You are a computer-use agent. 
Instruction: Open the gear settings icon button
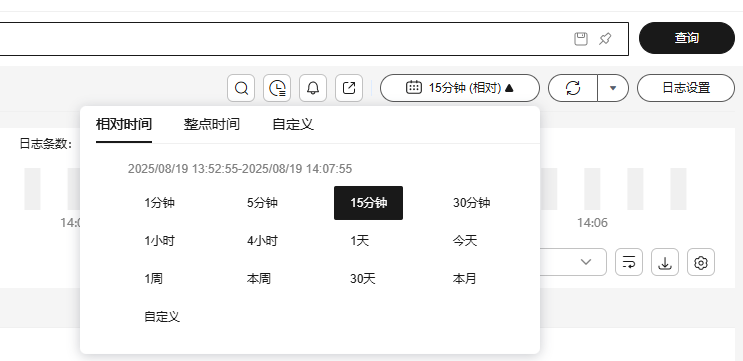click(x=701, y=262)
